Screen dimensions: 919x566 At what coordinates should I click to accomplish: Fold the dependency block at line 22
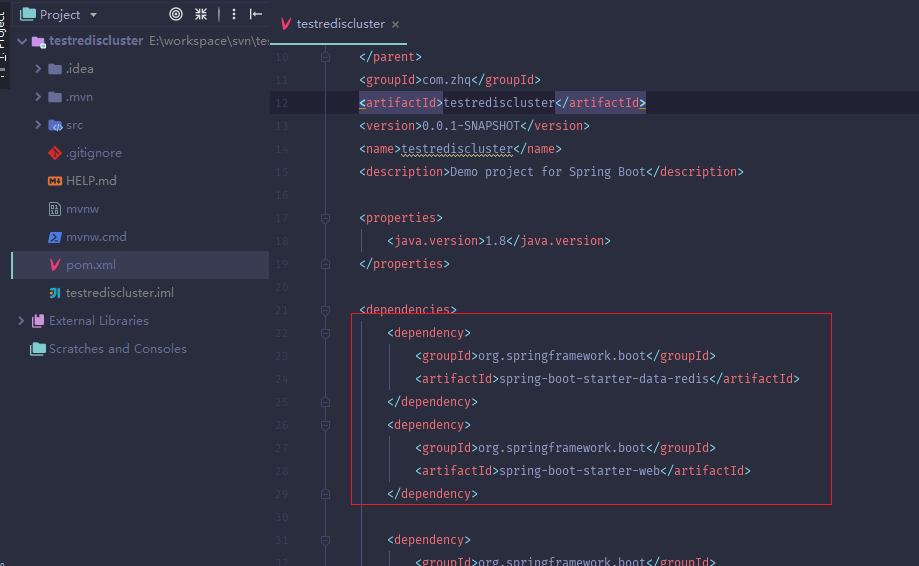coord(325,333)
